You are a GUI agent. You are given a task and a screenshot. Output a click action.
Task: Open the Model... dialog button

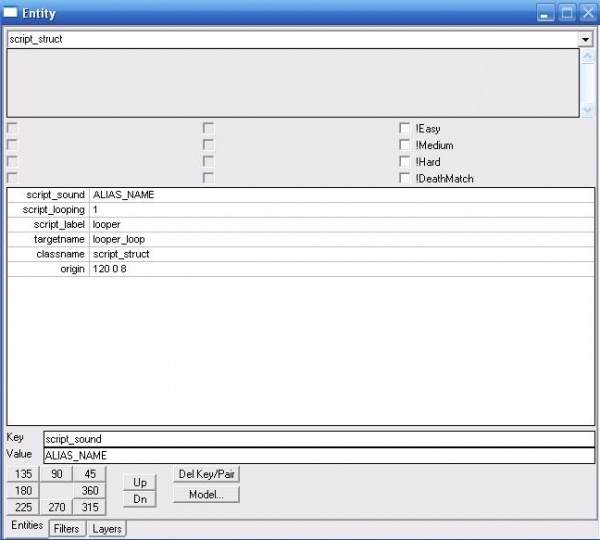coord(206,494)
